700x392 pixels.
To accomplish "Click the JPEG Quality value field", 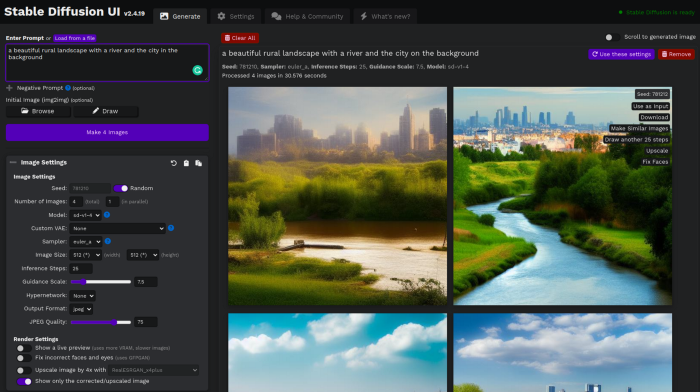I will pos(146,322).
